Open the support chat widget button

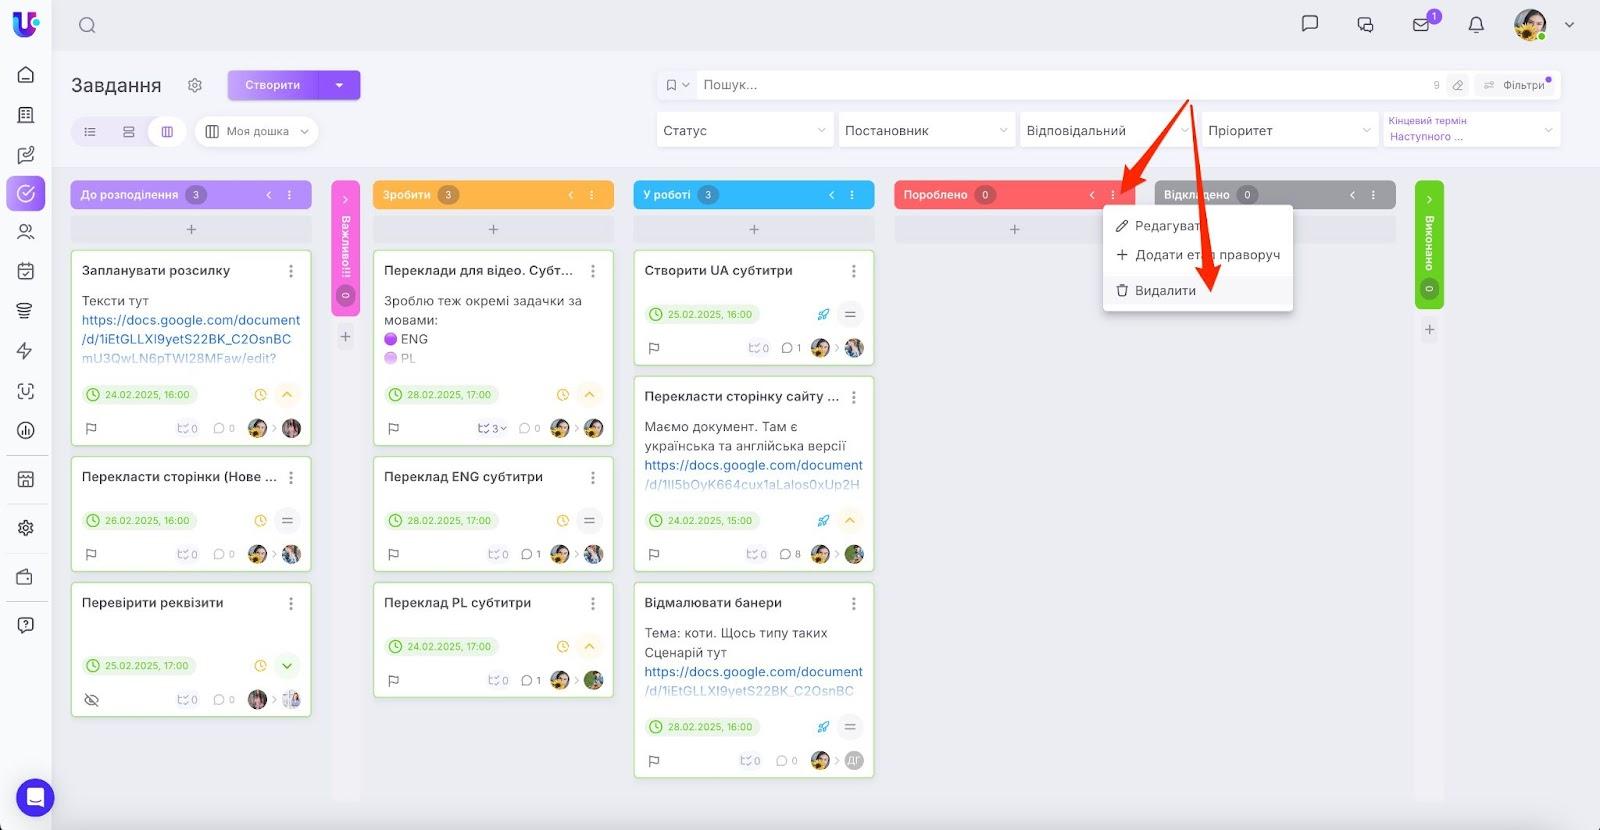pyautogui.click(x=35, y=798)
